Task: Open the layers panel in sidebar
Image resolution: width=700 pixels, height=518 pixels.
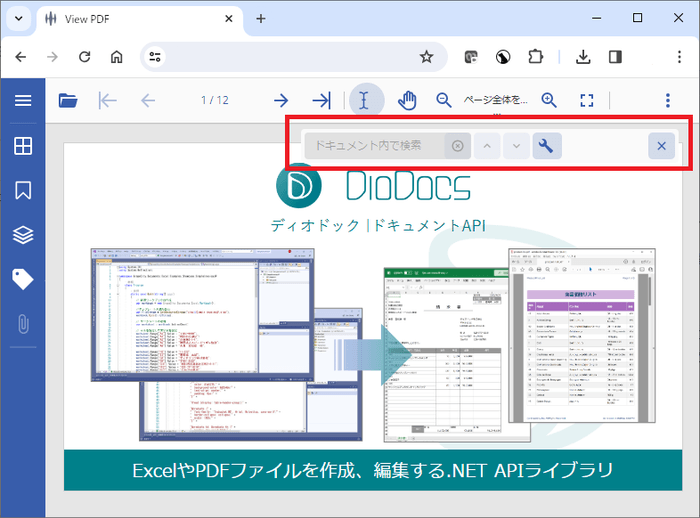Action: pyautogui.click(x=23, y=235)
